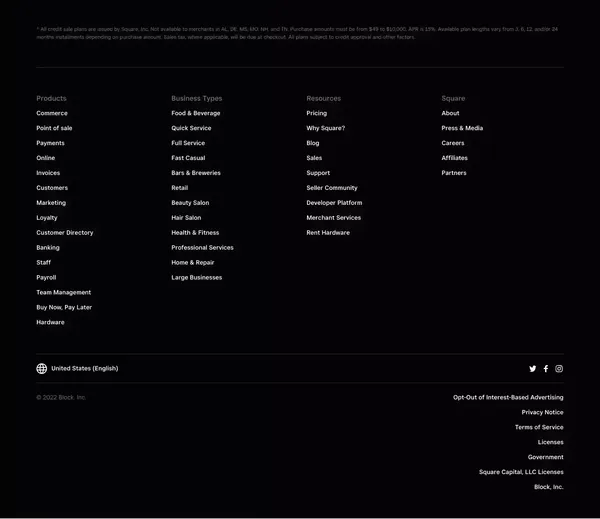Open the Commerce product link

[52, 113]
